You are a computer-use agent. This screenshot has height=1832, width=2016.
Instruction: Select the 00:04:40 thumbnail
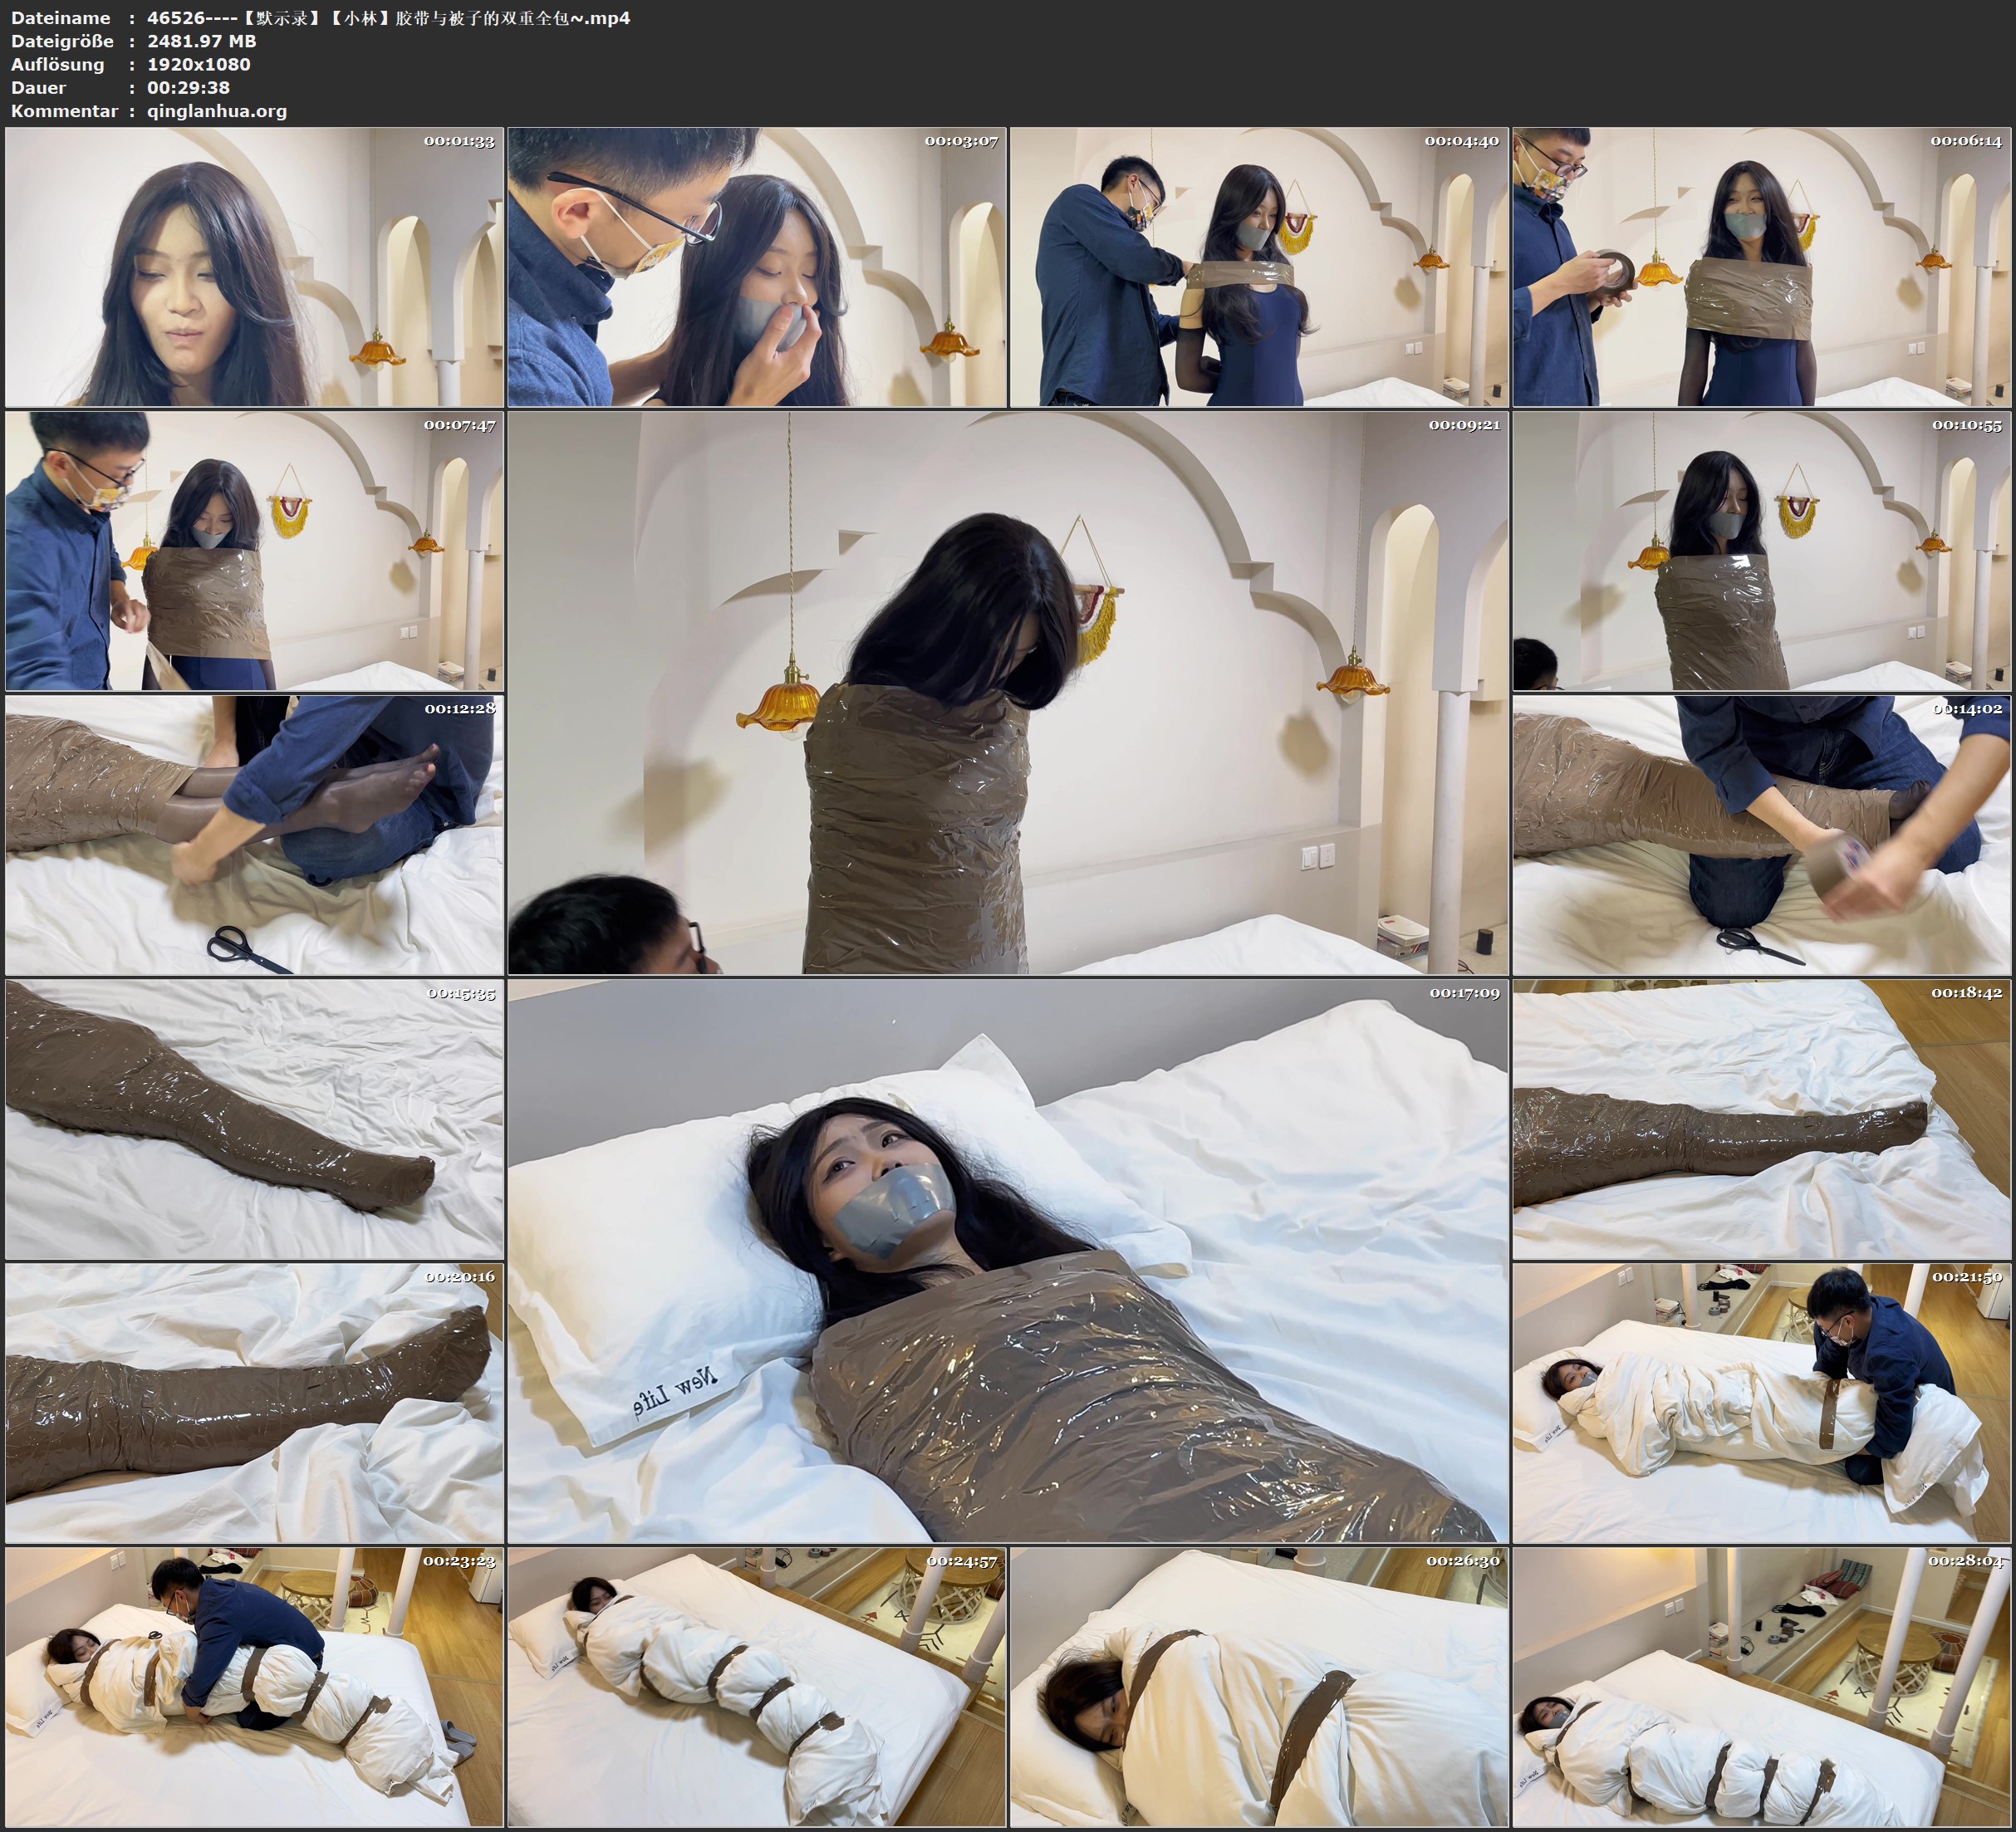coord(1259,267)
